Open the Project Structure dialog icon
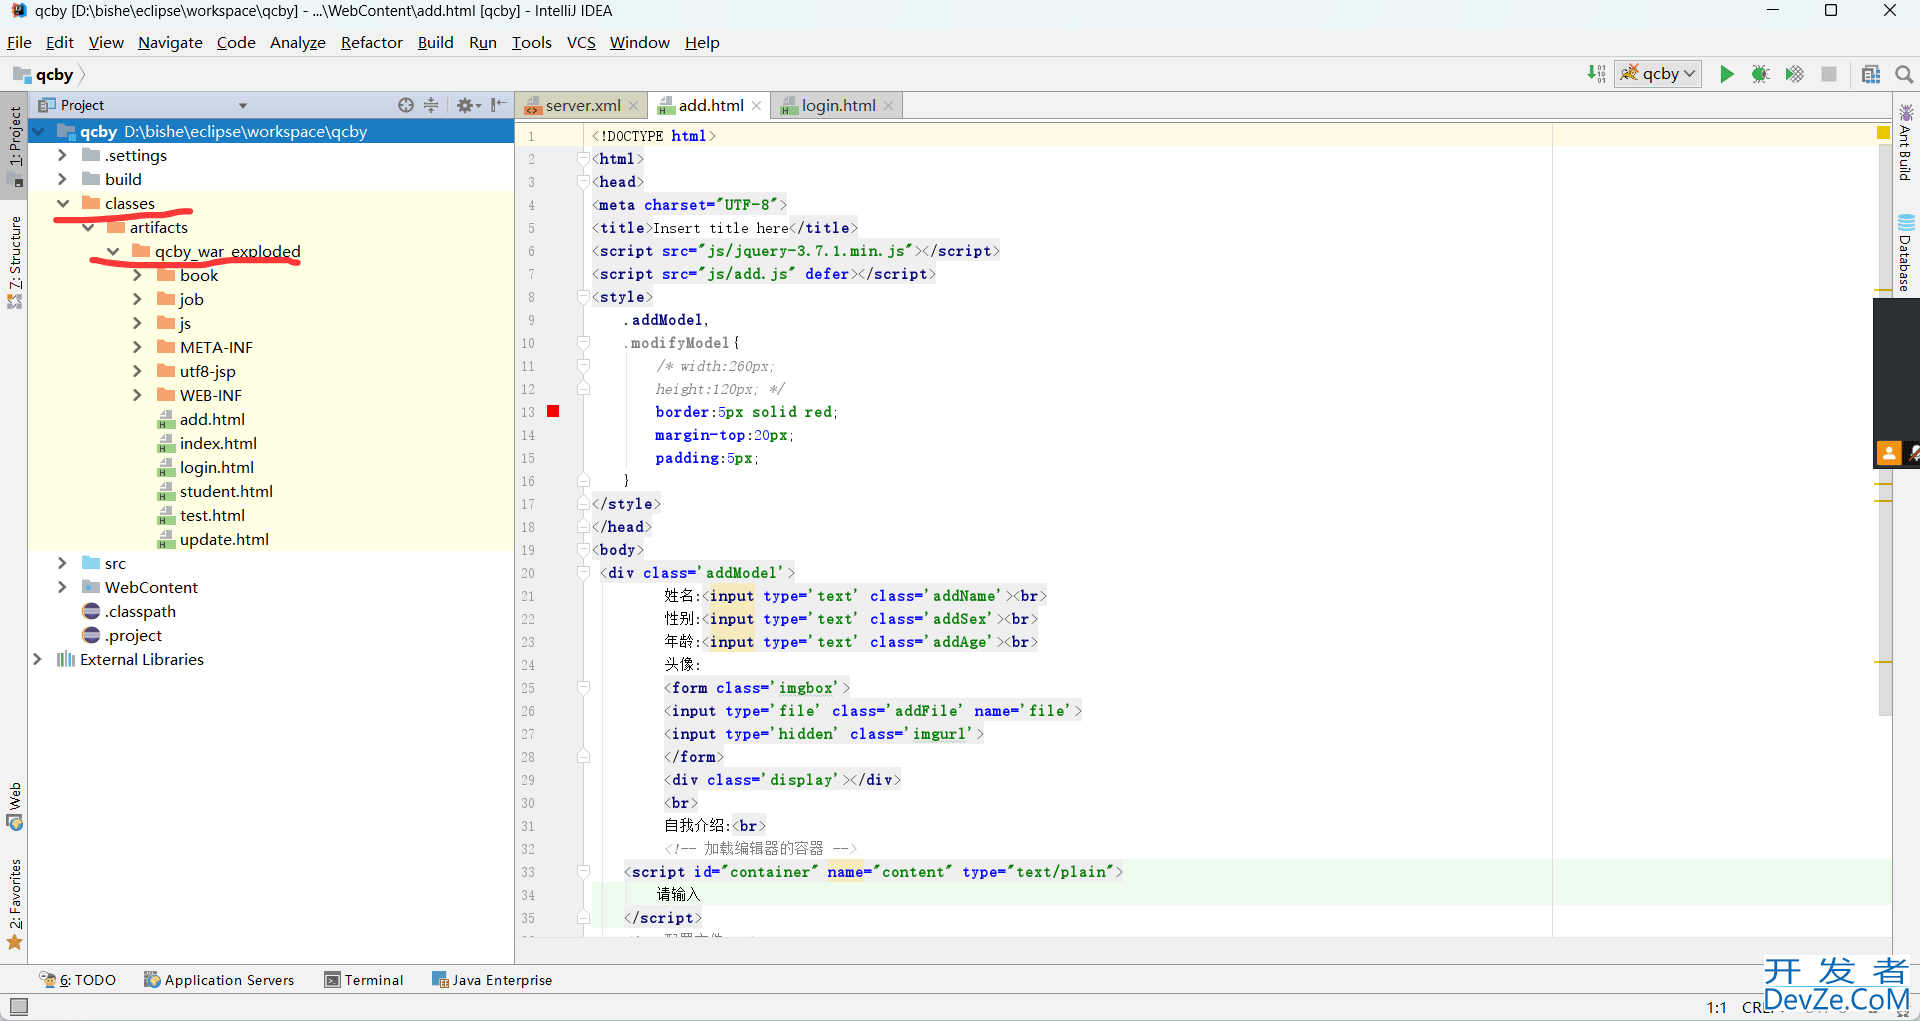The image size is (1920, 1021). (x=1871, y=74)
